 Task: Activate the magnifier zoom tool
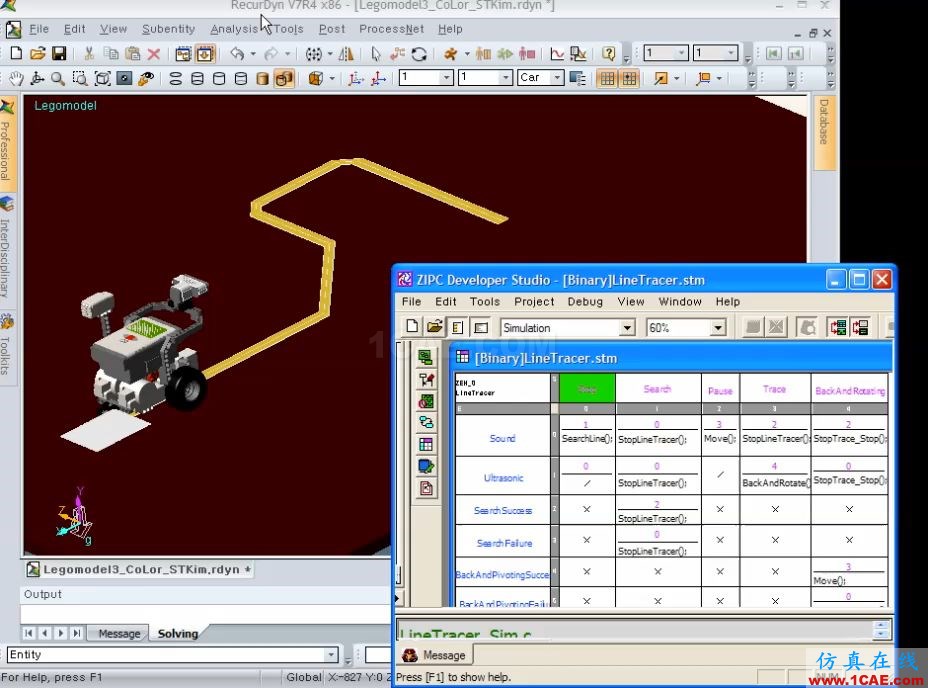pyautogui.click(x=57, y=78)
